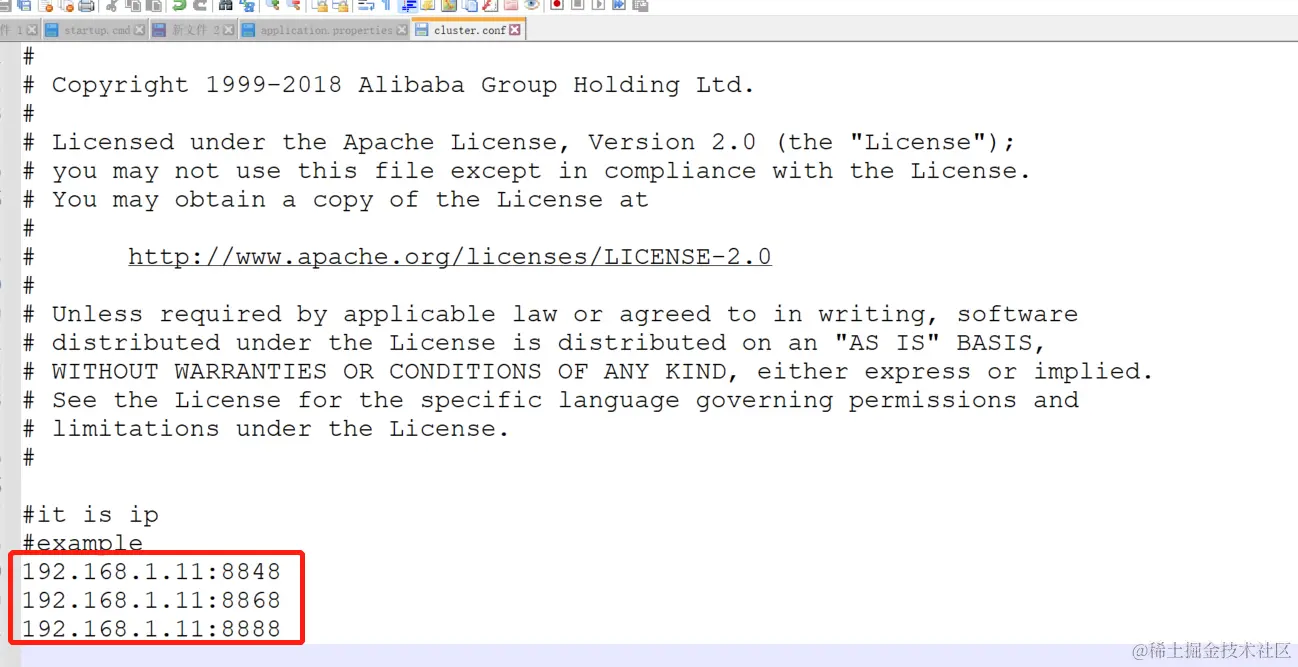1298x667 pixels.
Task: Click the line 192.168.1.11:8868
Action: [152, 601]
